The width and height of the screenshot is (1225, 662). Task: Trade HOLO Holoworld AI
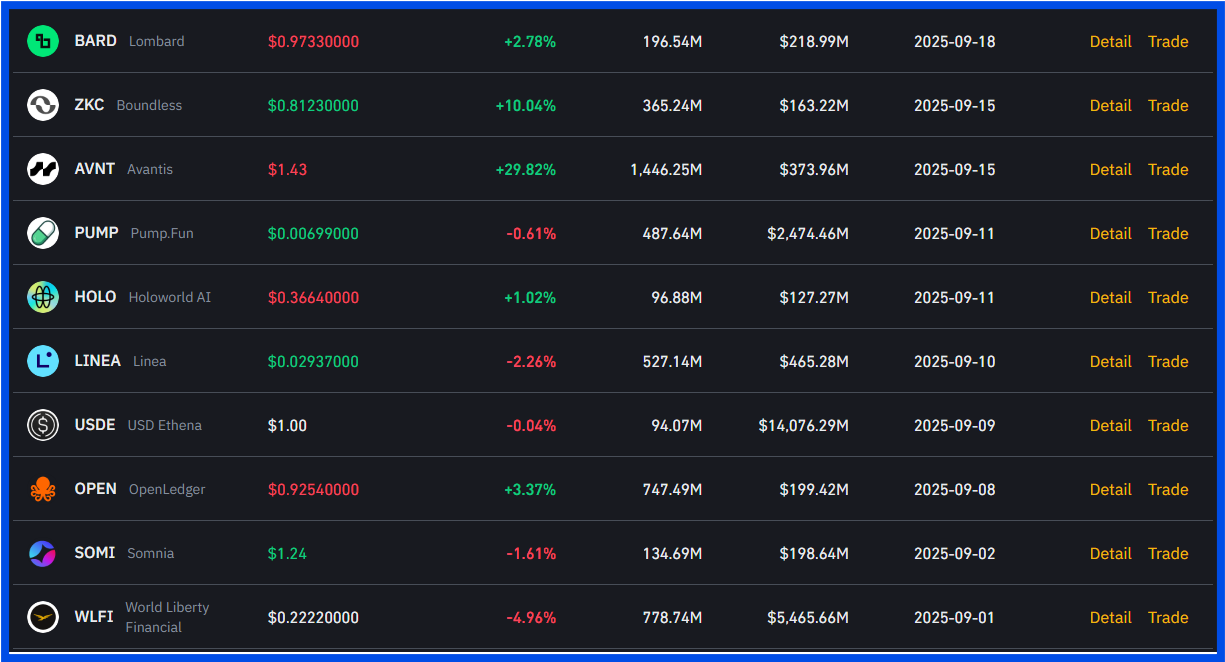point(1168,297)
